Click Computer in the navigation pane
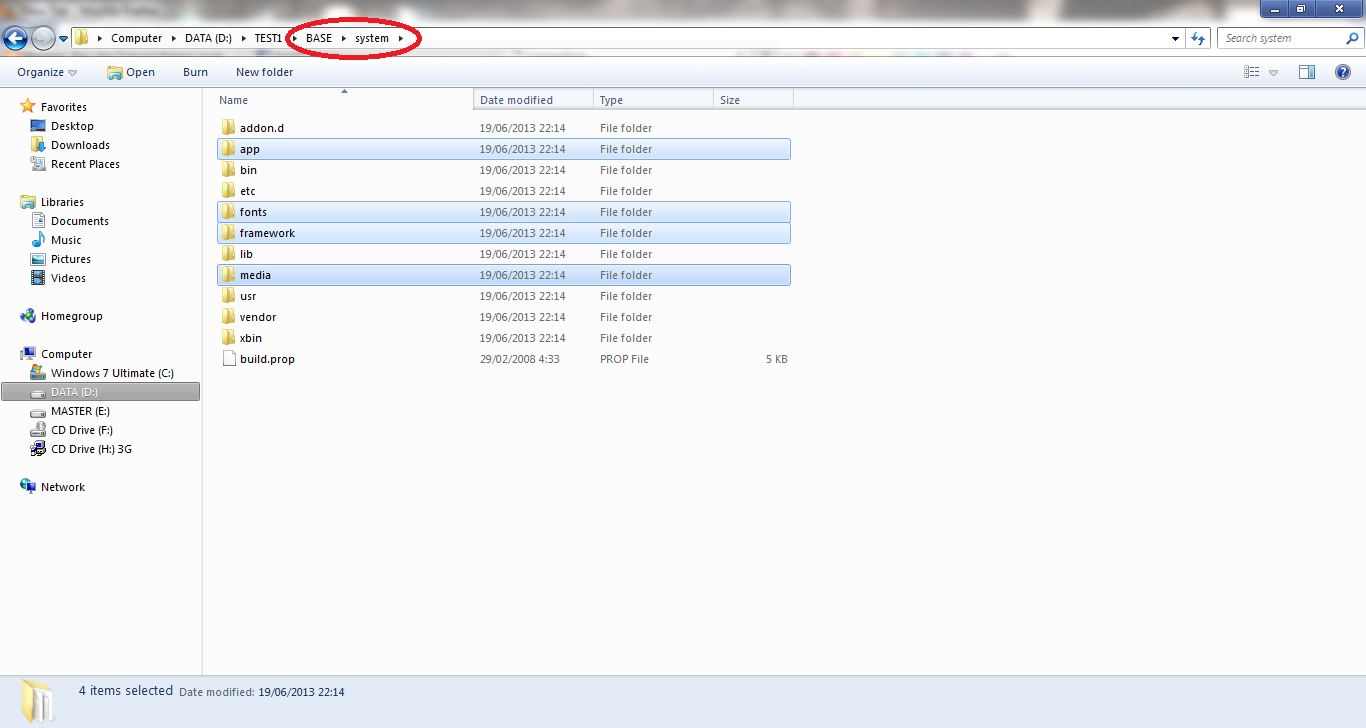The image size is (1366, 728). pos(66,354)
